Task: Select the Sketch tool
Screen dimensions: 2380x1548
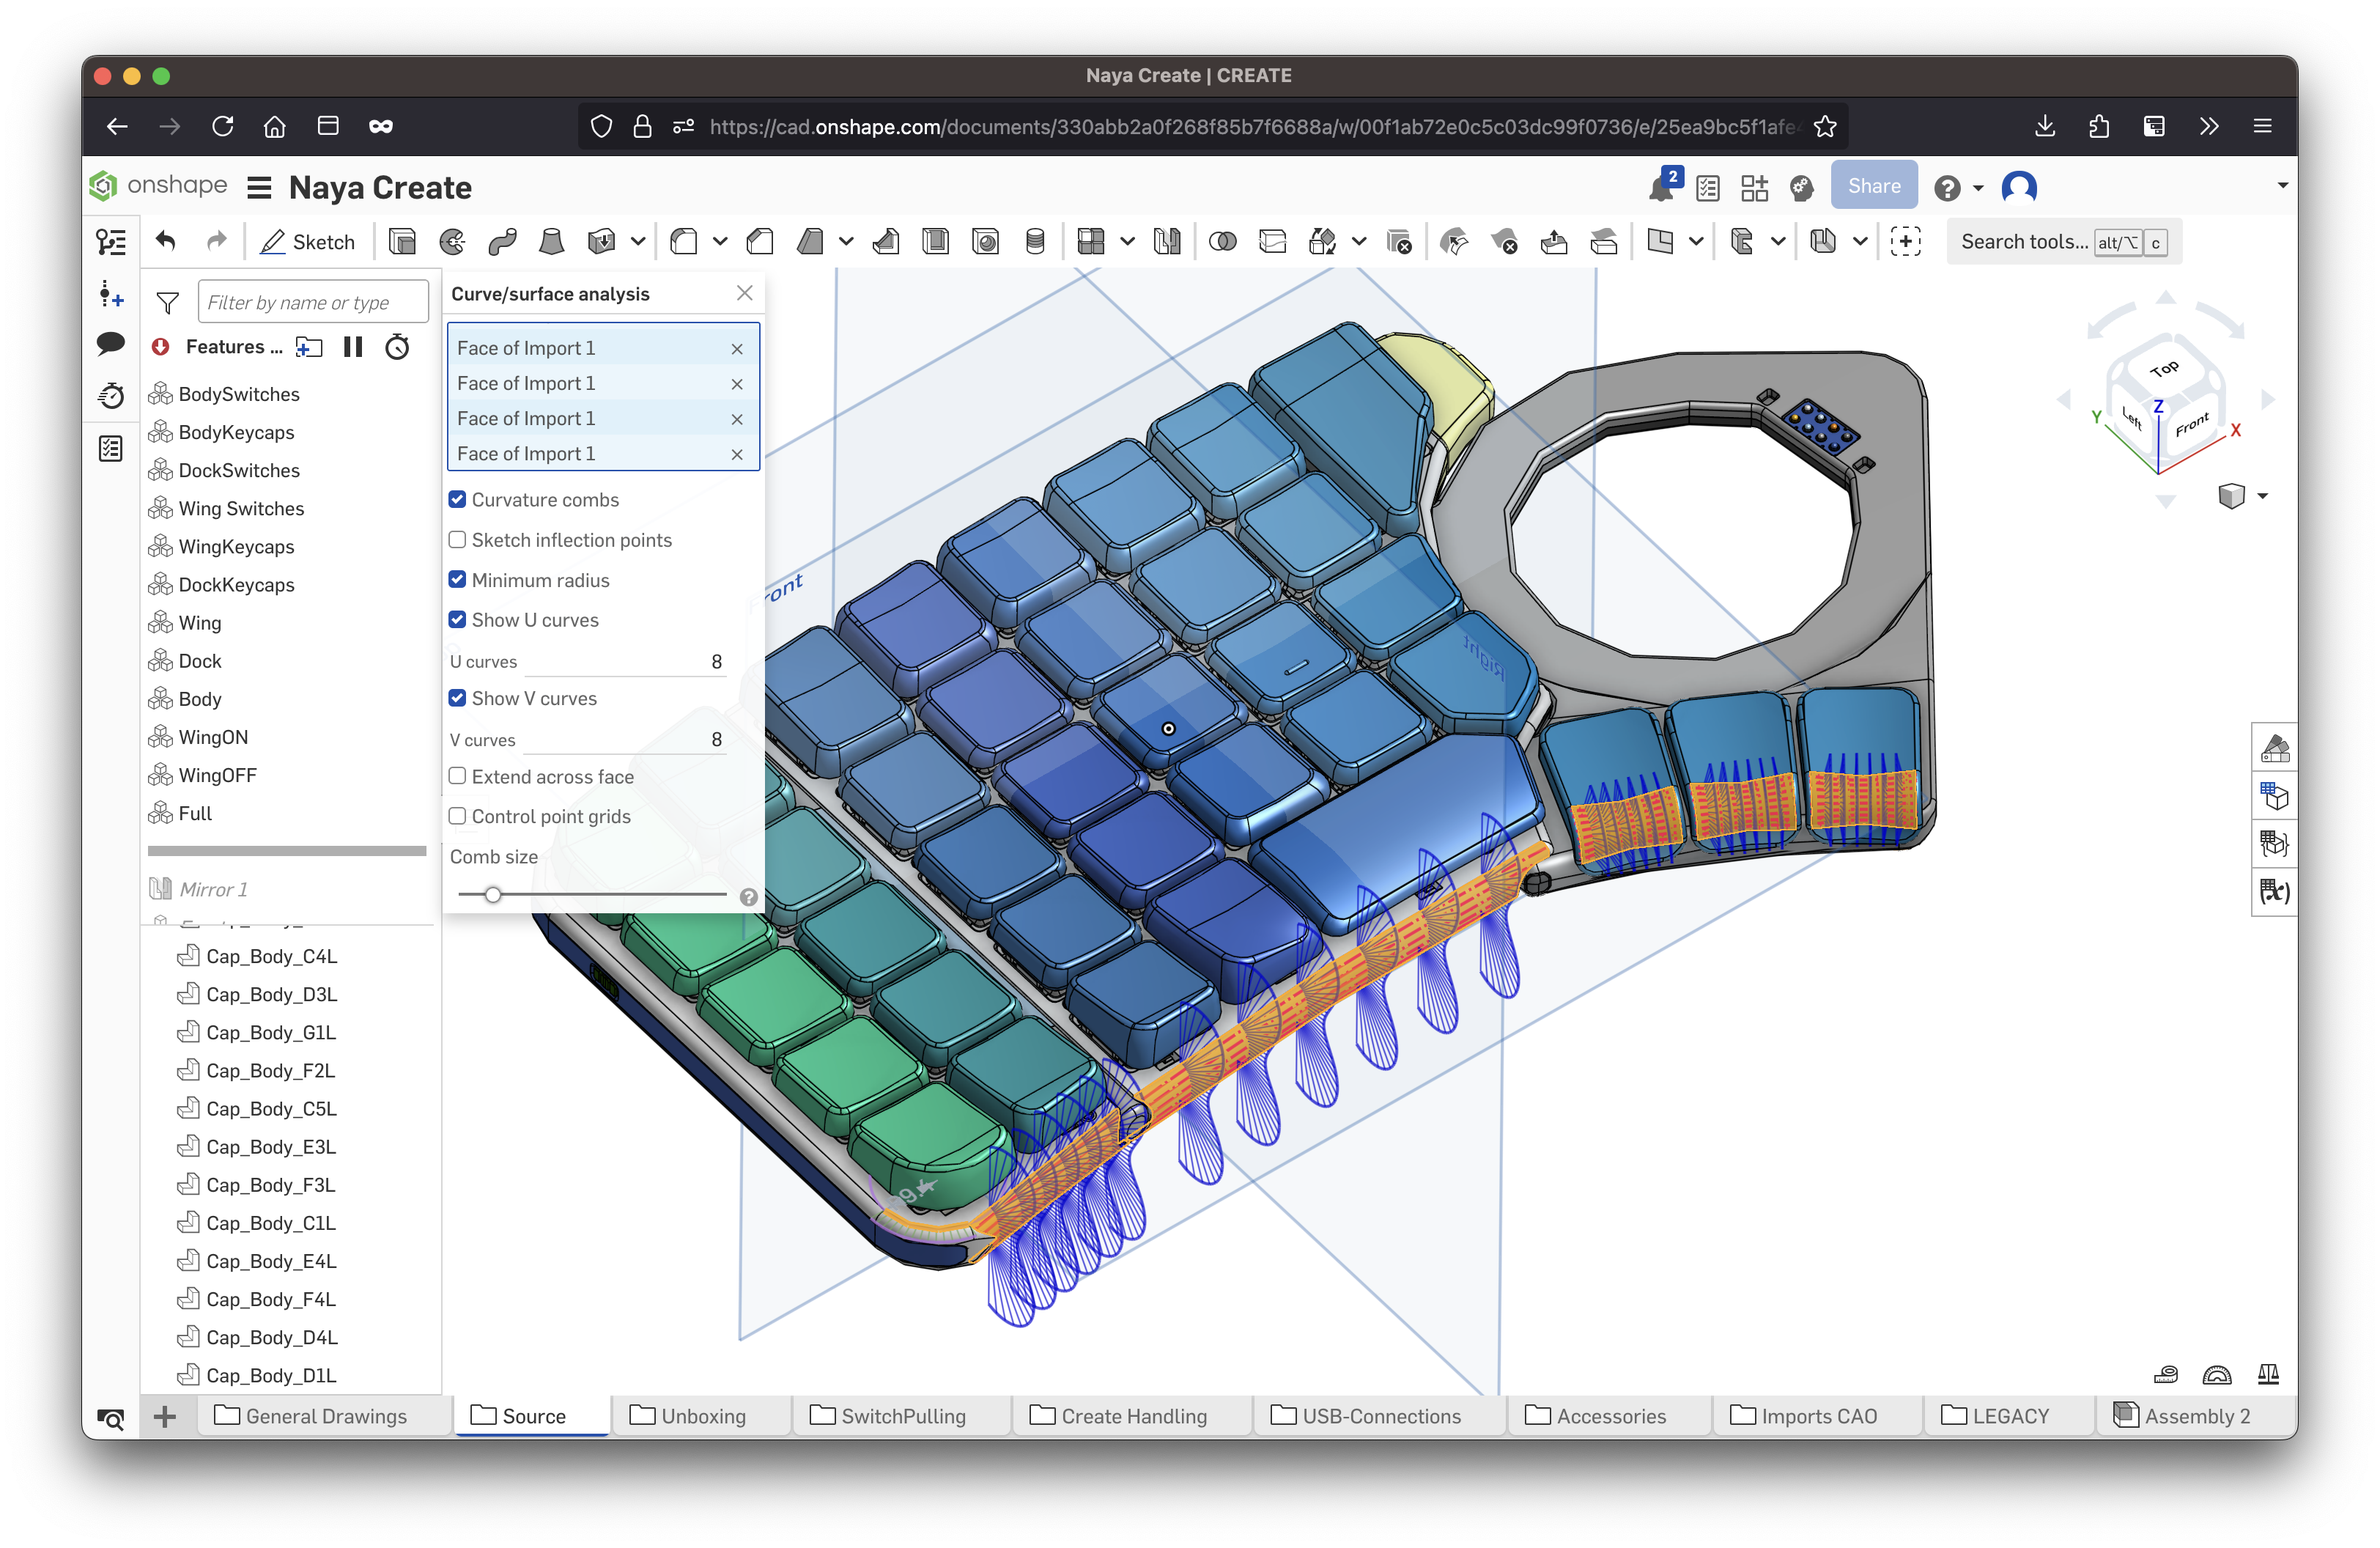Action: click(x=308, y=242)
